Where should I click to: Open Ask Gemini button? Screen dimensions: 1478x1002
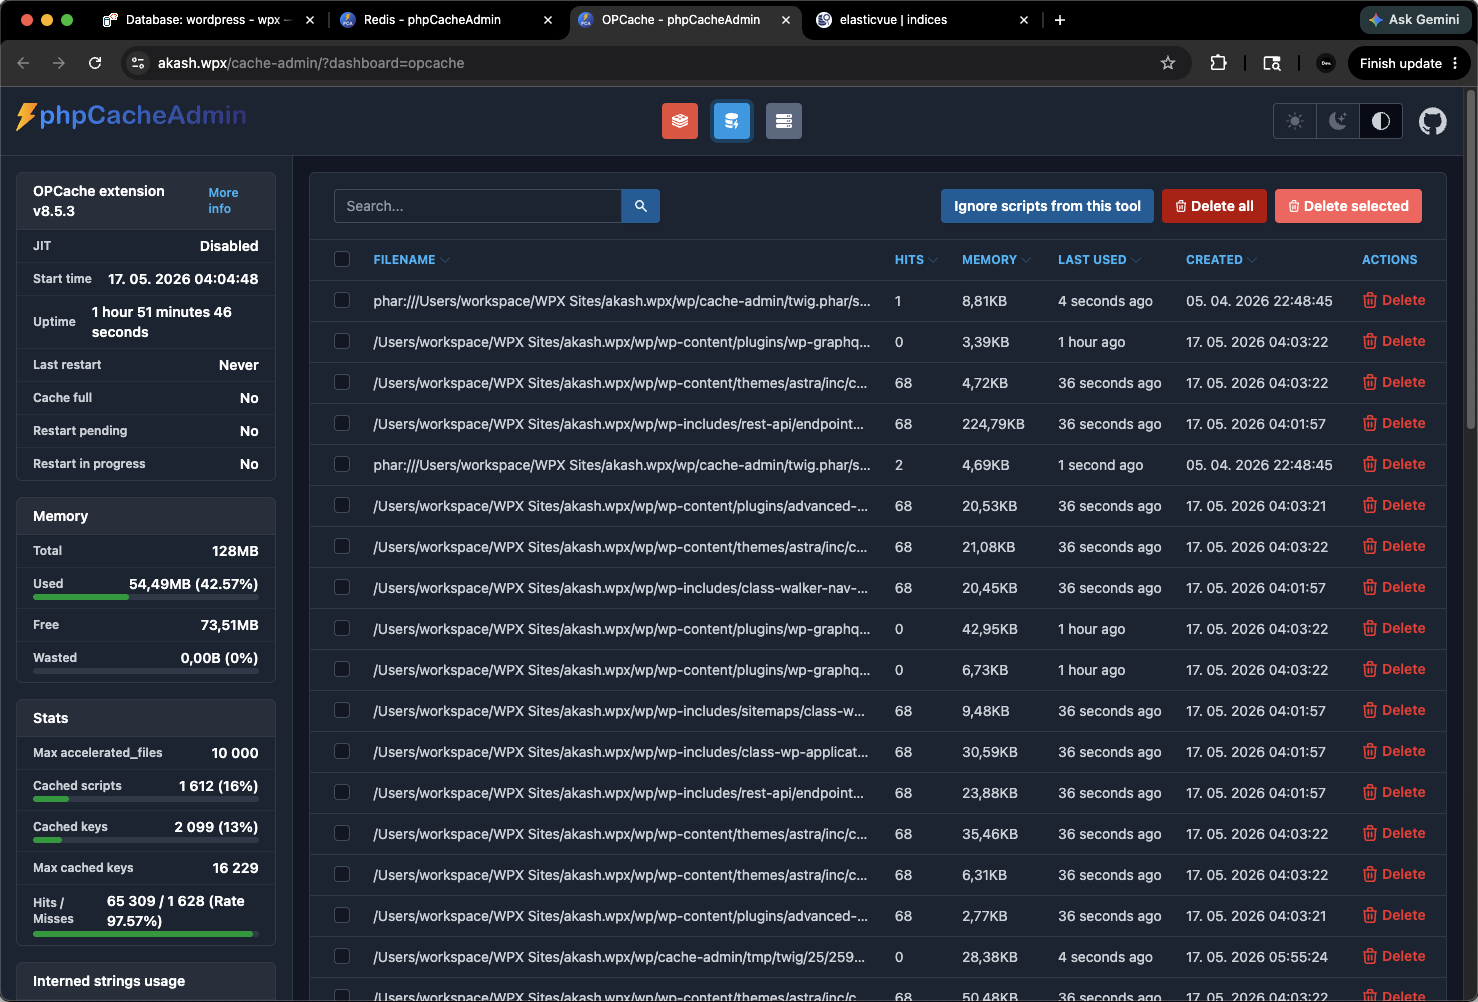click(1415, 20)
